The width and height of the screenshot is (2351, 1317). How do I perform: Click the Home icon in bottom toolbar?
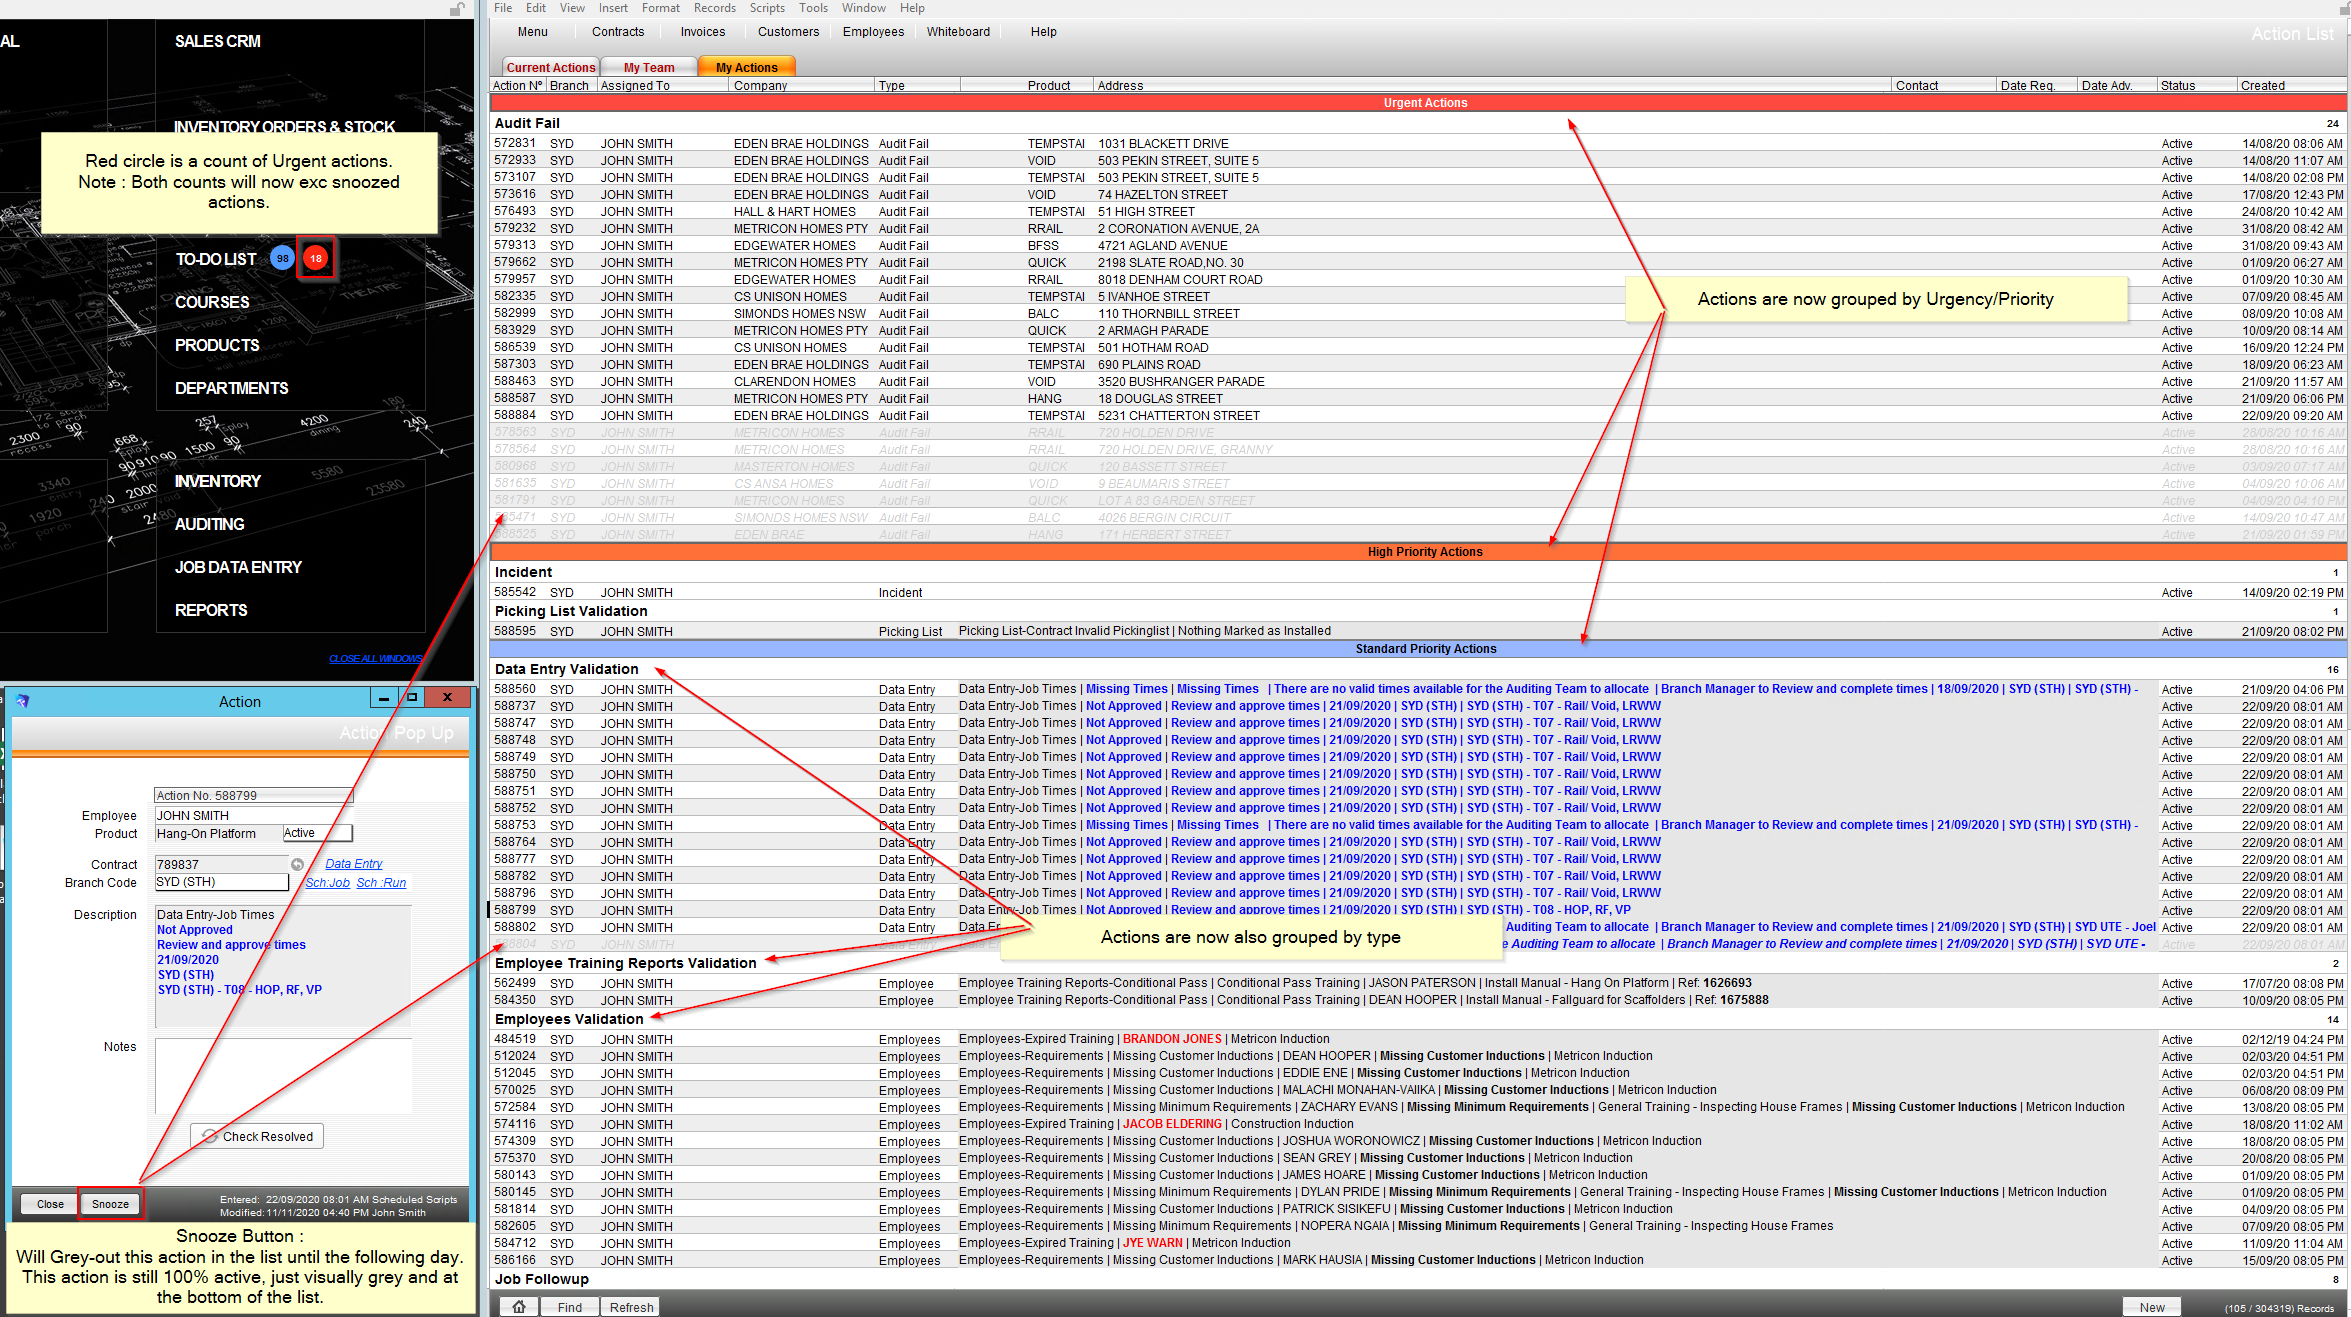518,1306
